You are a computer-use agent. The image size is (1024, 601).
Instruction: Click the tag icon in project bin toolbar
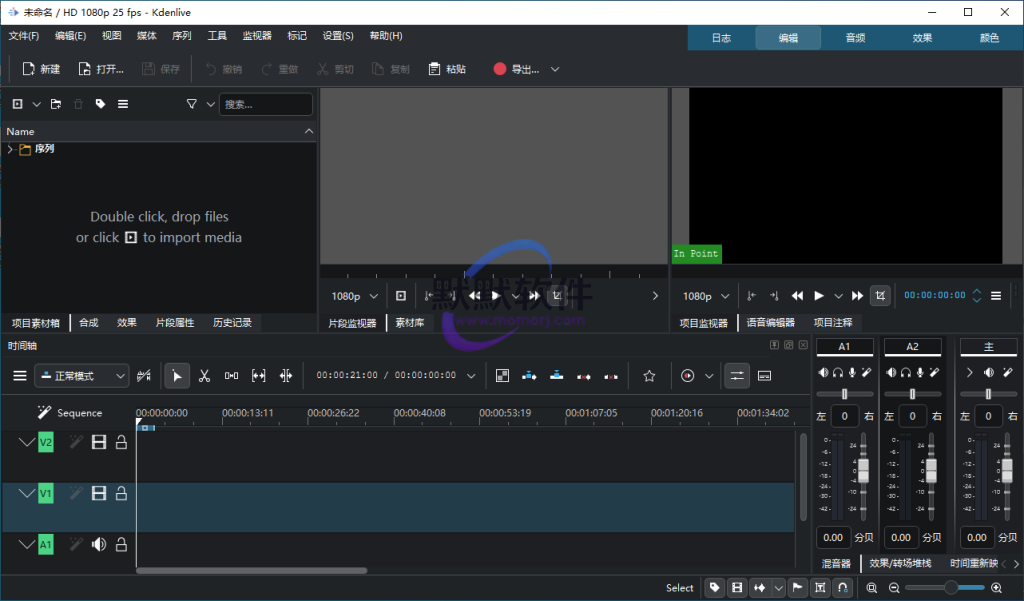100,104
